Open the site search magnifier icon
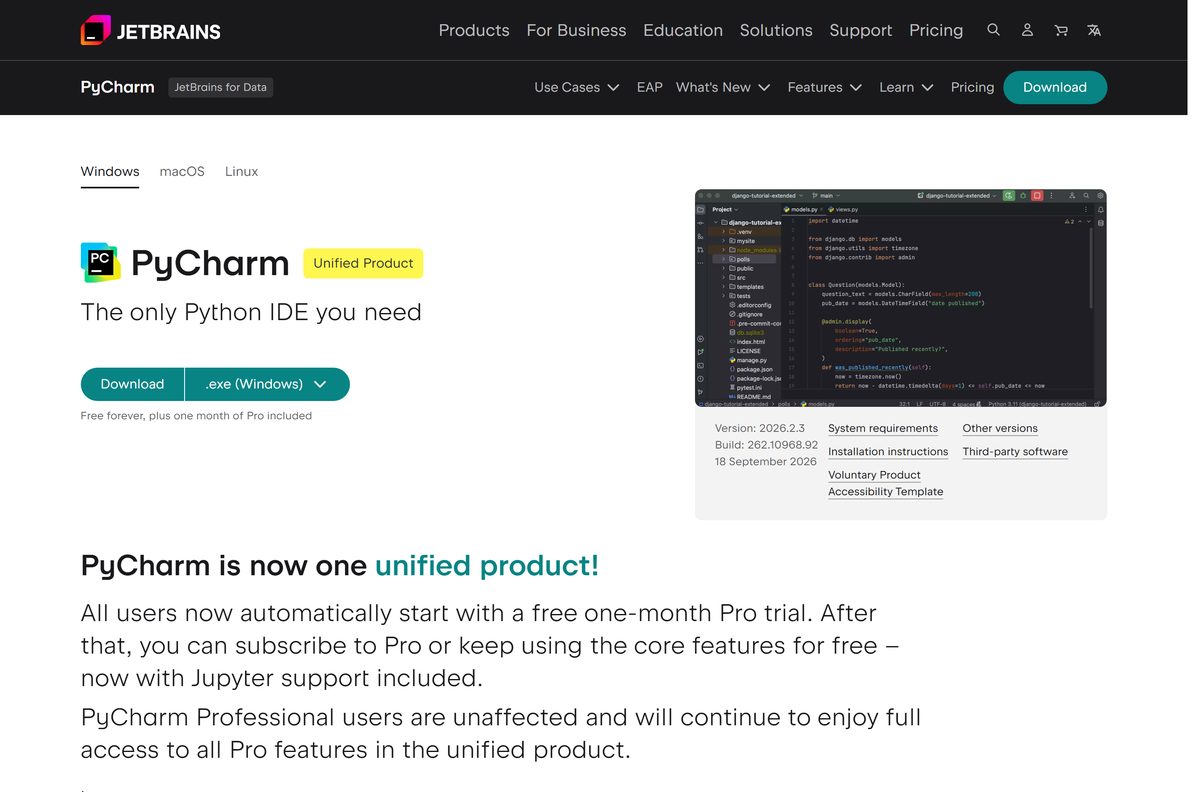The image size is (1200, 792). pyautogui.click(x=993, y=30)
